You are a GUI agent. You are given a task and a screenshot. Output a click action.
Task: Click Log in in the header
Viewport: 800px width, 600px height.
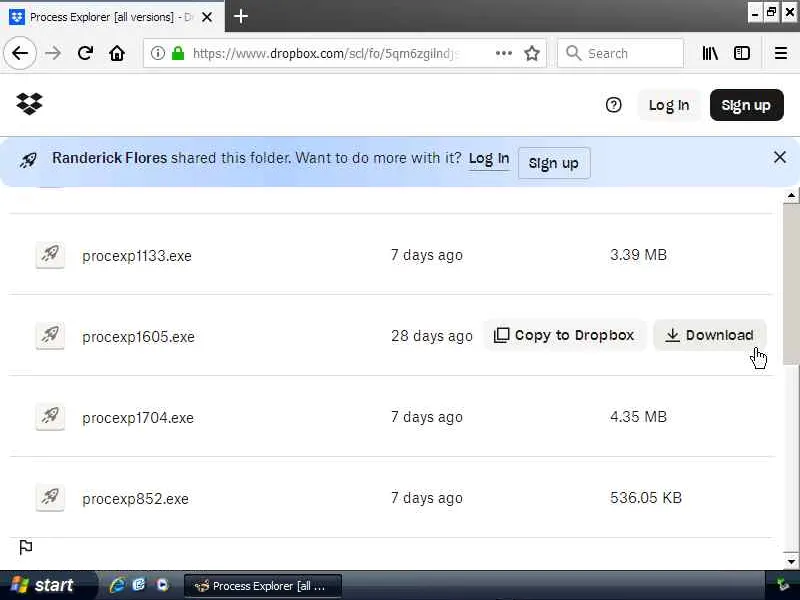click(669, 105)
